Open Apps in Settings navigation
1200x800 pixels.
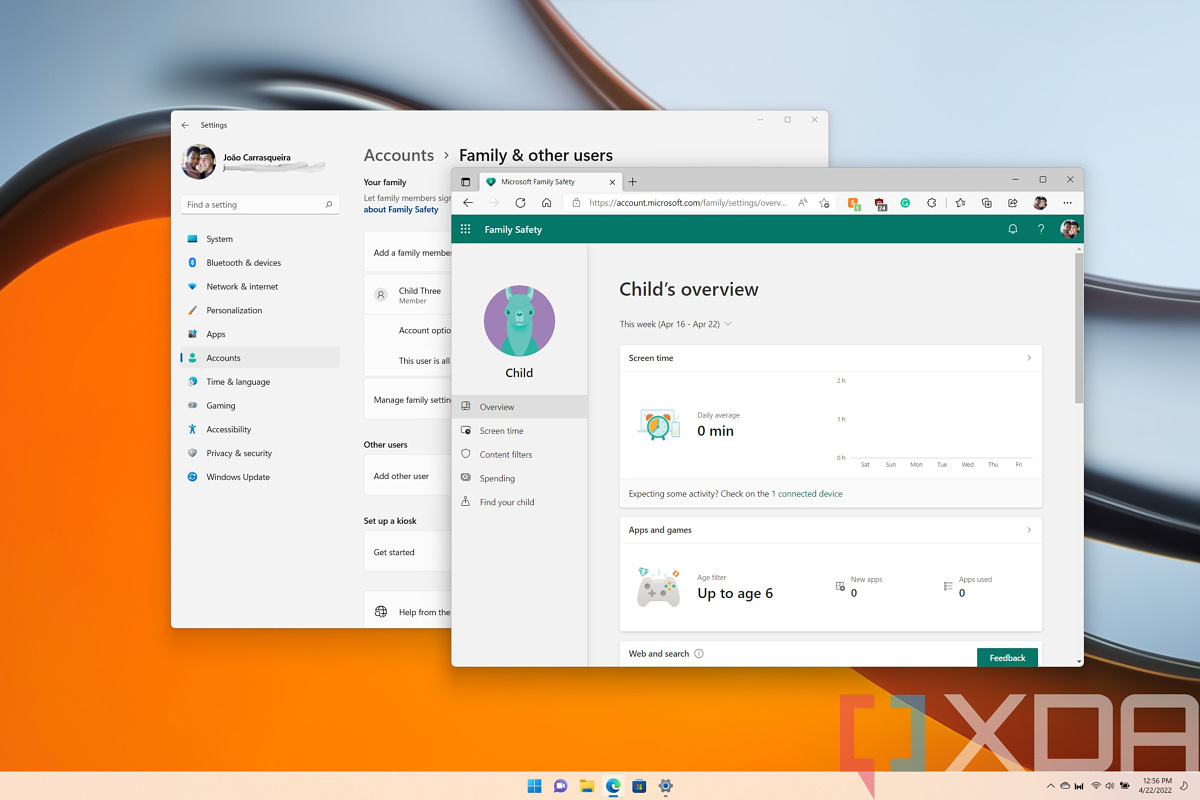(260, 334)
